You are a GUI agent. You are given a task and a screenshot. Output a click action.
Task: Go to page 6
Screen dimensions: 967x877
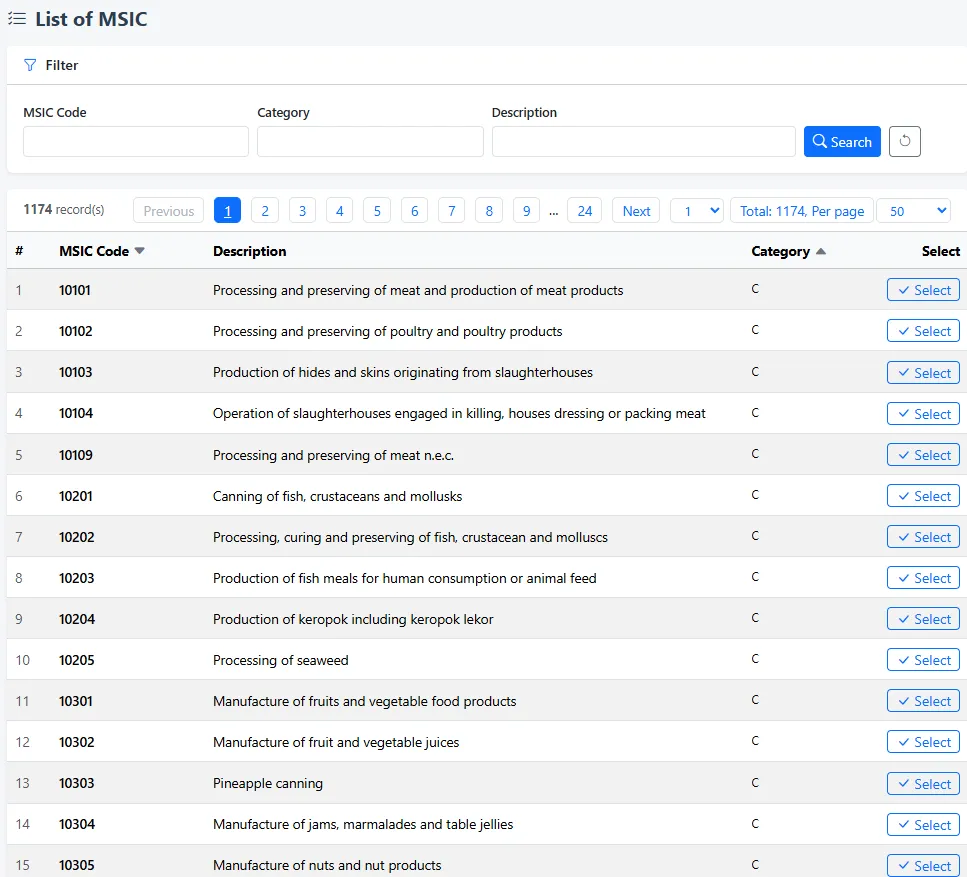coord(414,210)
